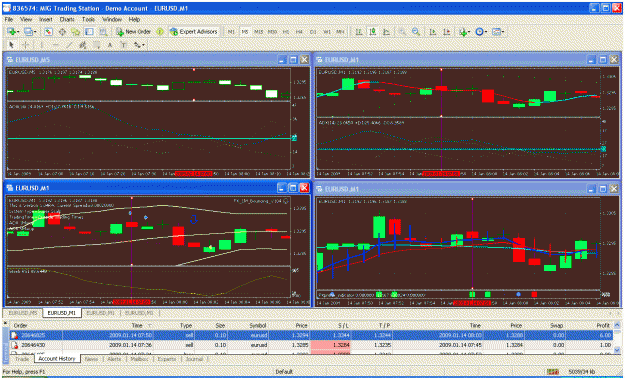This screenshot has width=625, height=378.
Task: Set timeframe to M15
Action: click(258, 32)
